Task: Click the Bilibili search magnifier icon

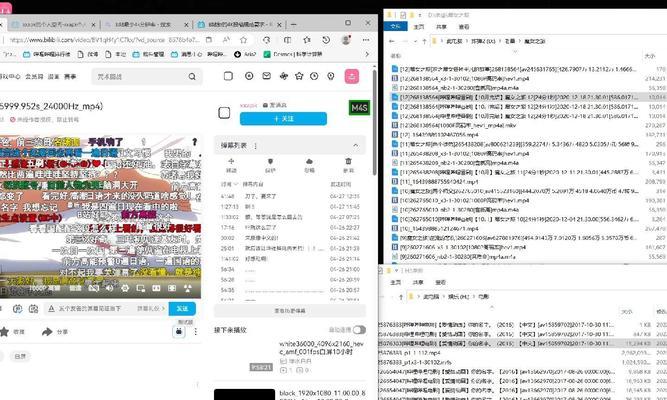Action: point(192,77)
